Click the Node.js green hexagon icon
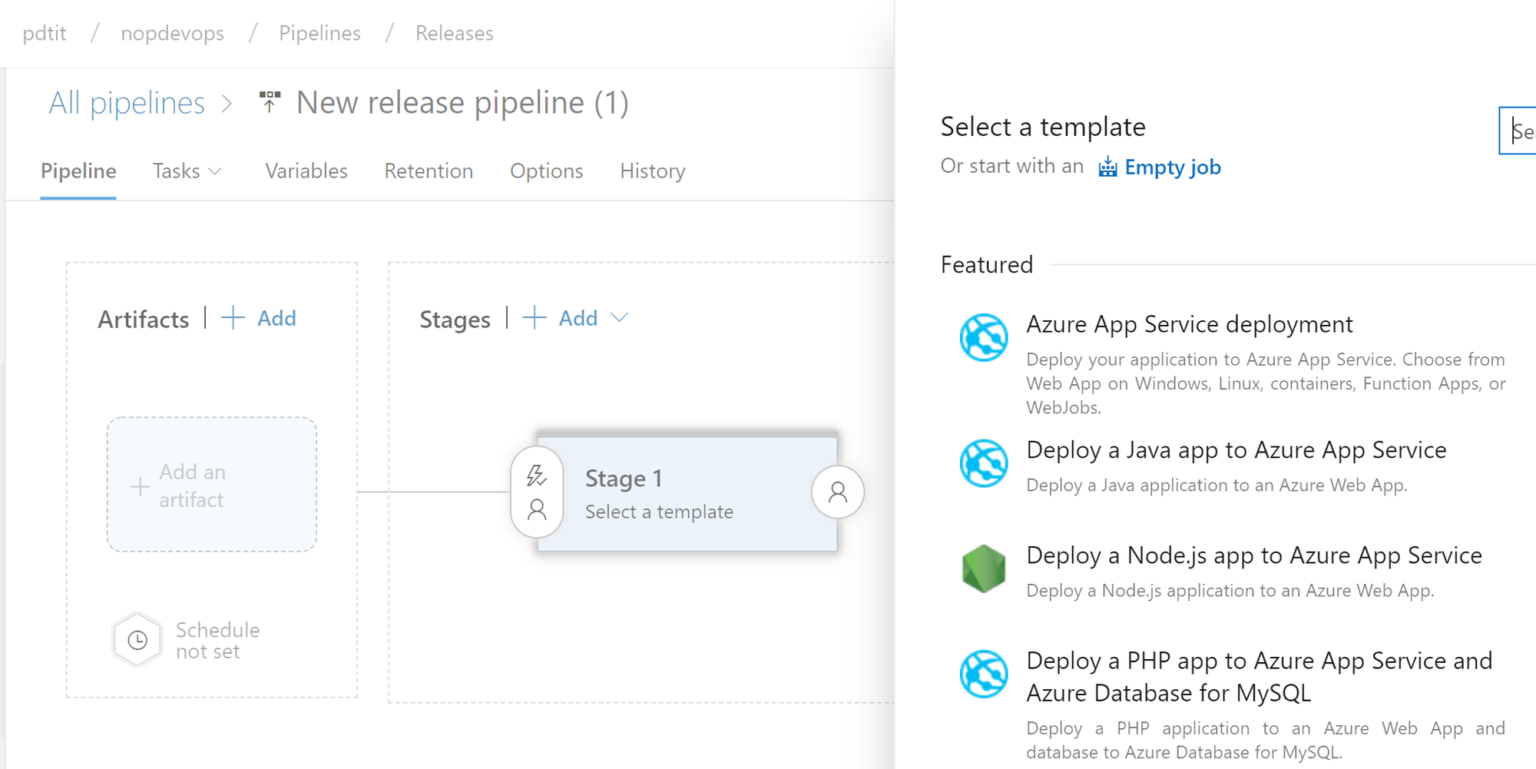This screenshot has width=1536, height=769. tap(983, 568)
